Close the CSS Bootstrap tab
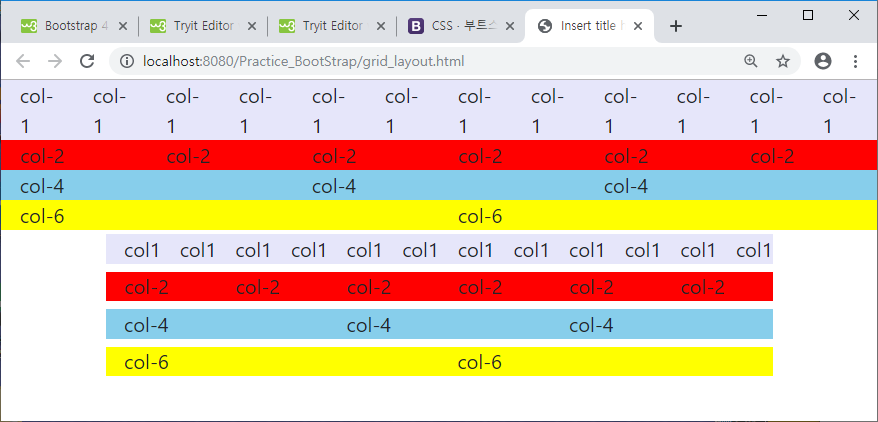Screen dimensions: 878x422 pyautogui.click(x=510, y=26)
